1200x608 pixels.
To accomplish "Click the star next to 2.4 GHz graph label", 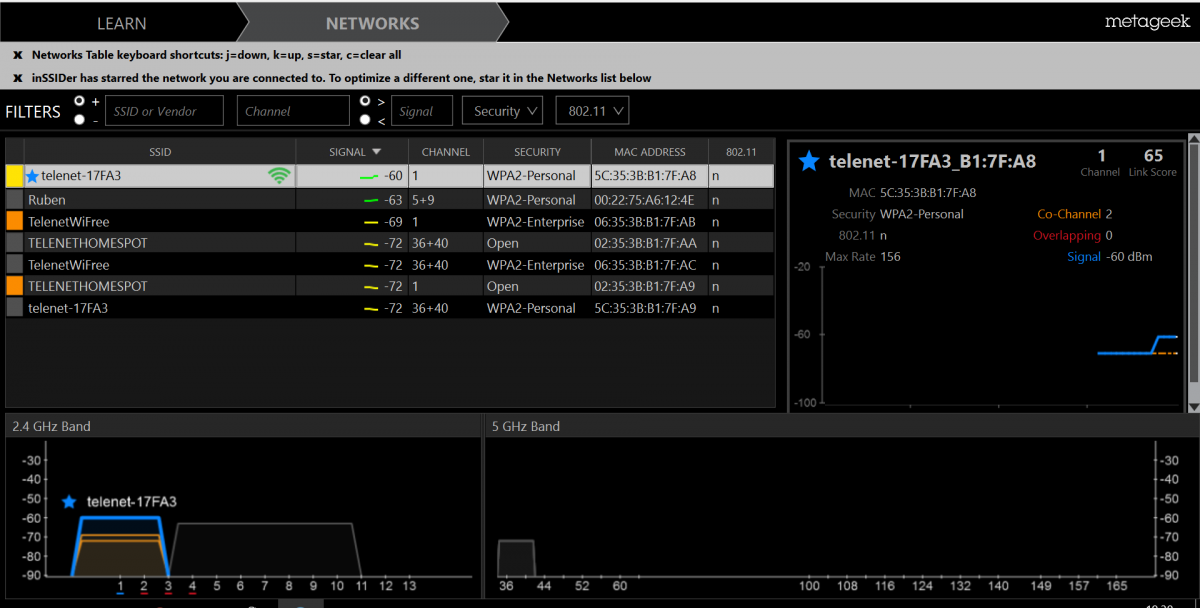I will (x=69, y=502).
